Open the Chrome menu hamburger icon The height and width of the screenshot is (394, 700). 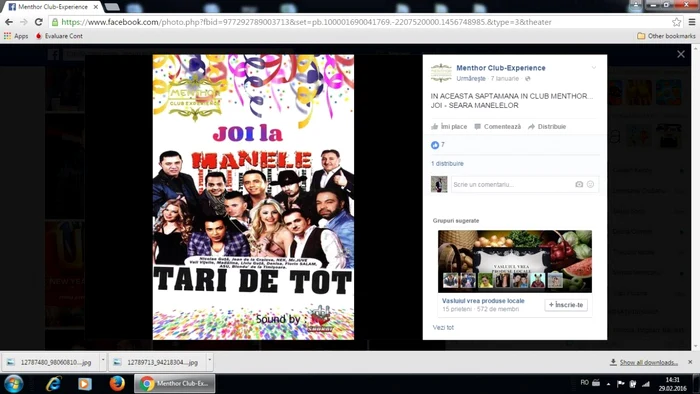pos(692,22)
